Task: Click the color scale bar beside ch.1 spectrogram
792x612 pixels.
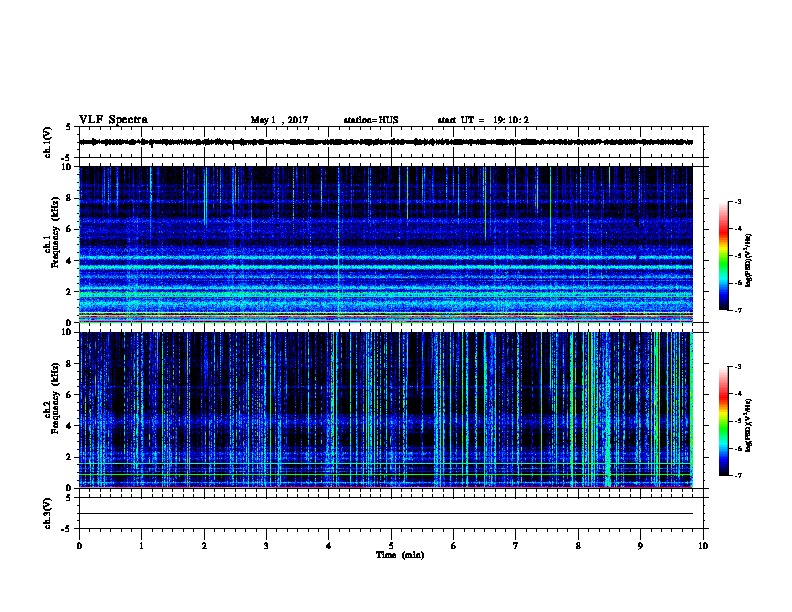Action: click(724, 256)
